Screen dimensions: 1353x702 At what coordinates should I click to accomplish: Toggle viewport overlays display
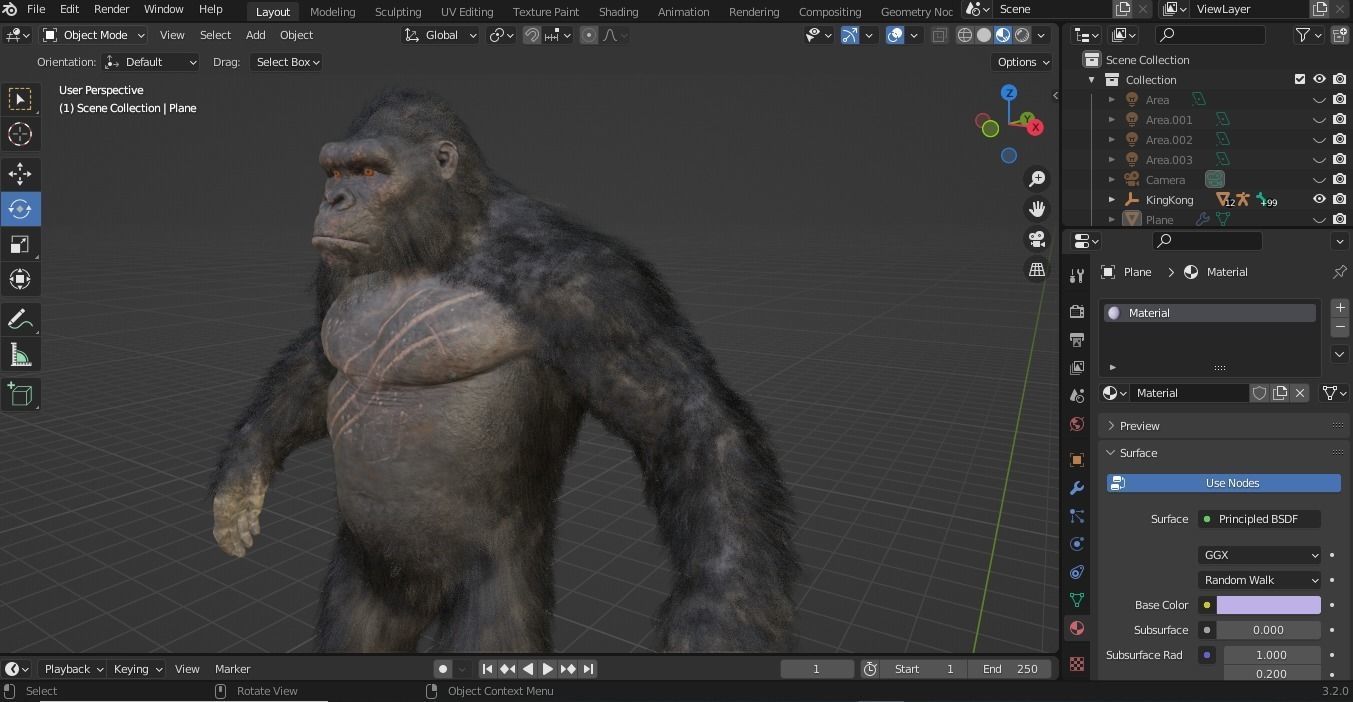click(895, 35)
